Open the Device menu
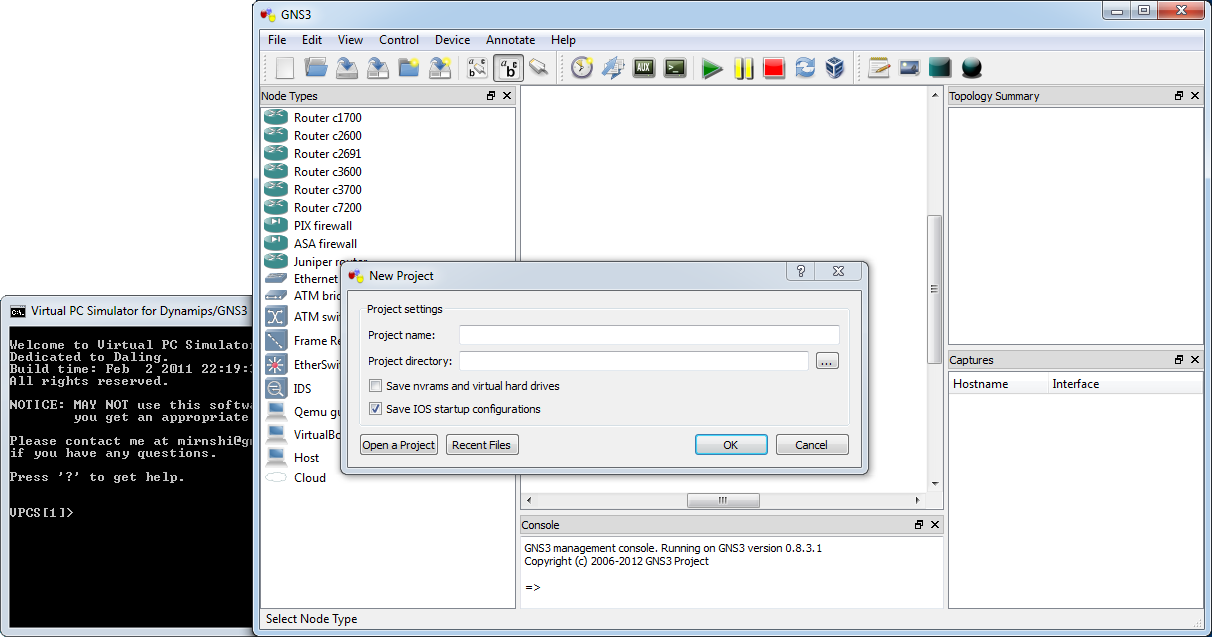 452,40
